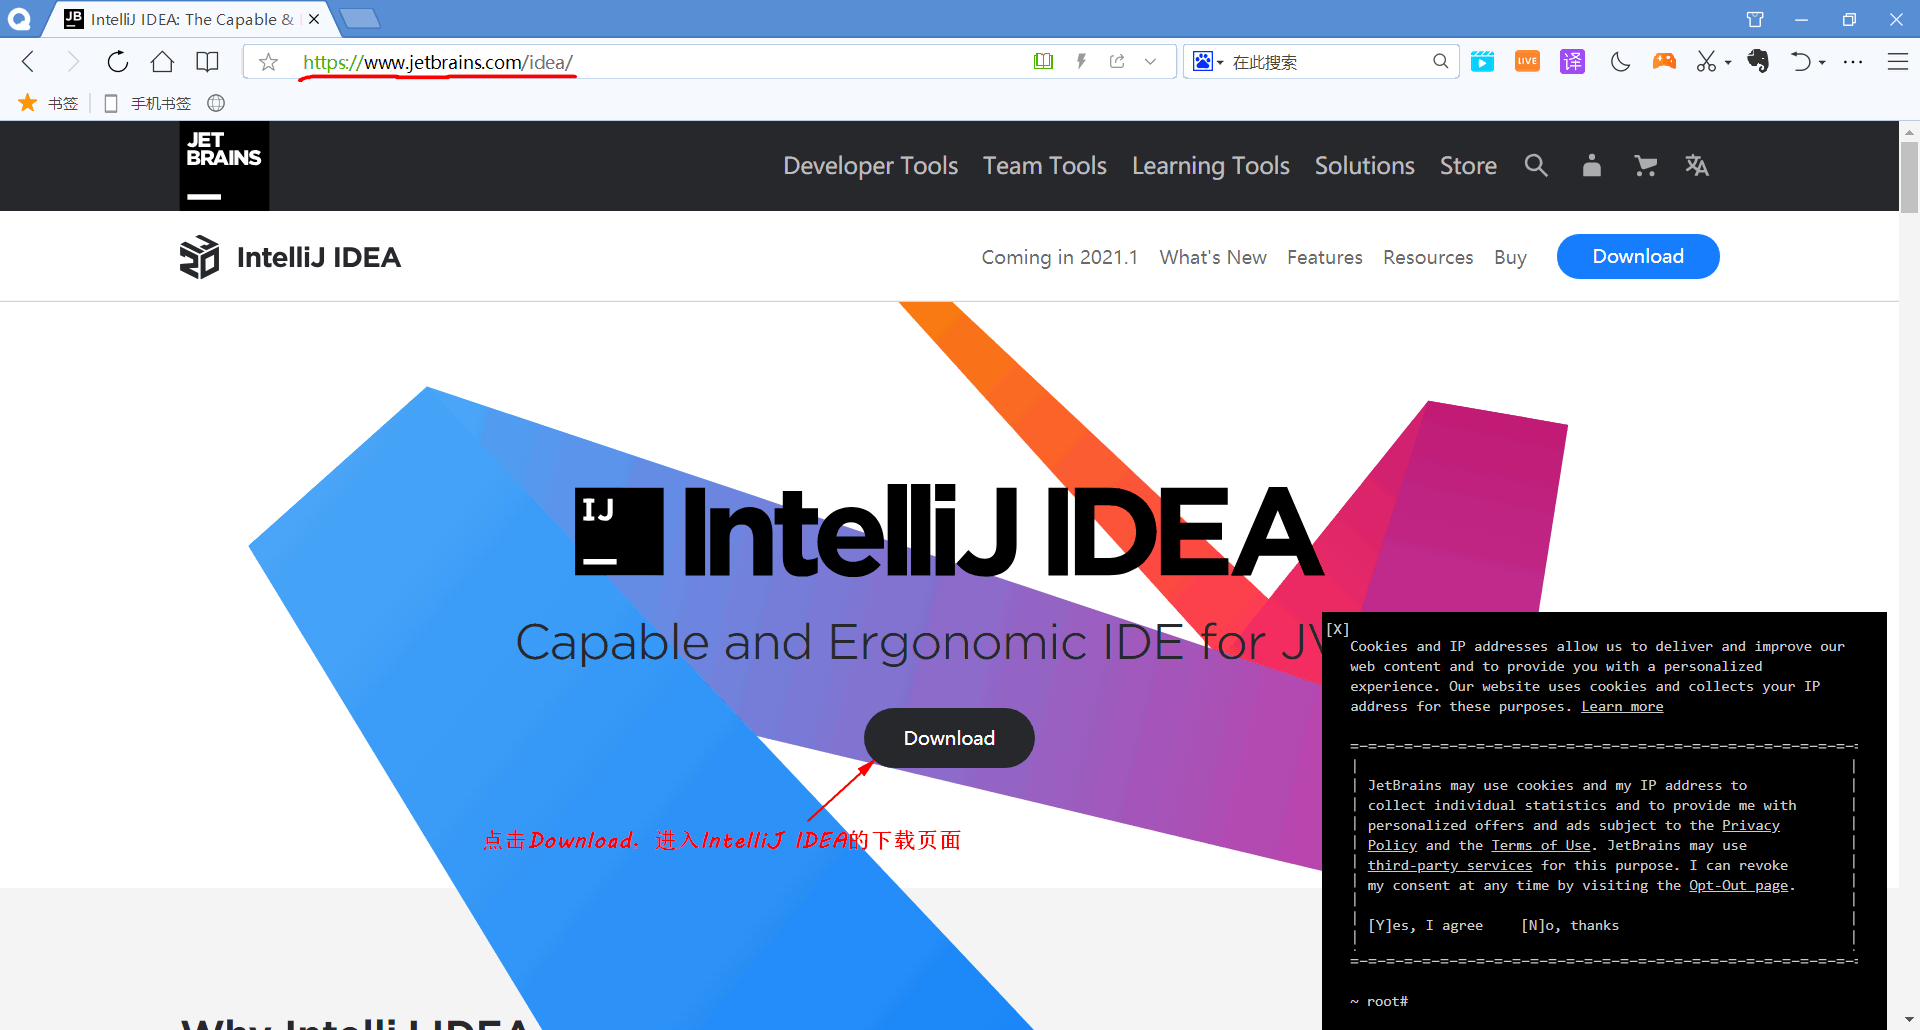The height and width of the screenshot is (1030, 1920).
Task: Open the Coming in 2021.1 link
Action: [x=1059, y=257]
